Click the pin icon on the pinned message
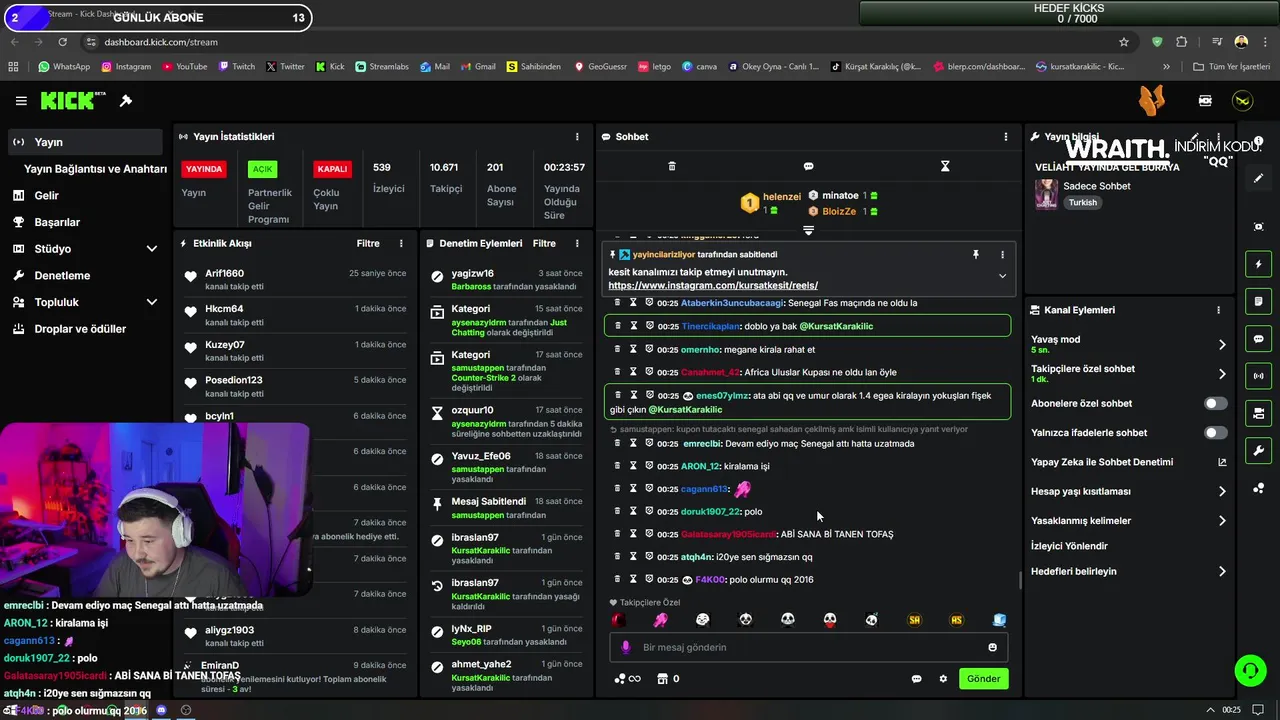 point(976,255)
